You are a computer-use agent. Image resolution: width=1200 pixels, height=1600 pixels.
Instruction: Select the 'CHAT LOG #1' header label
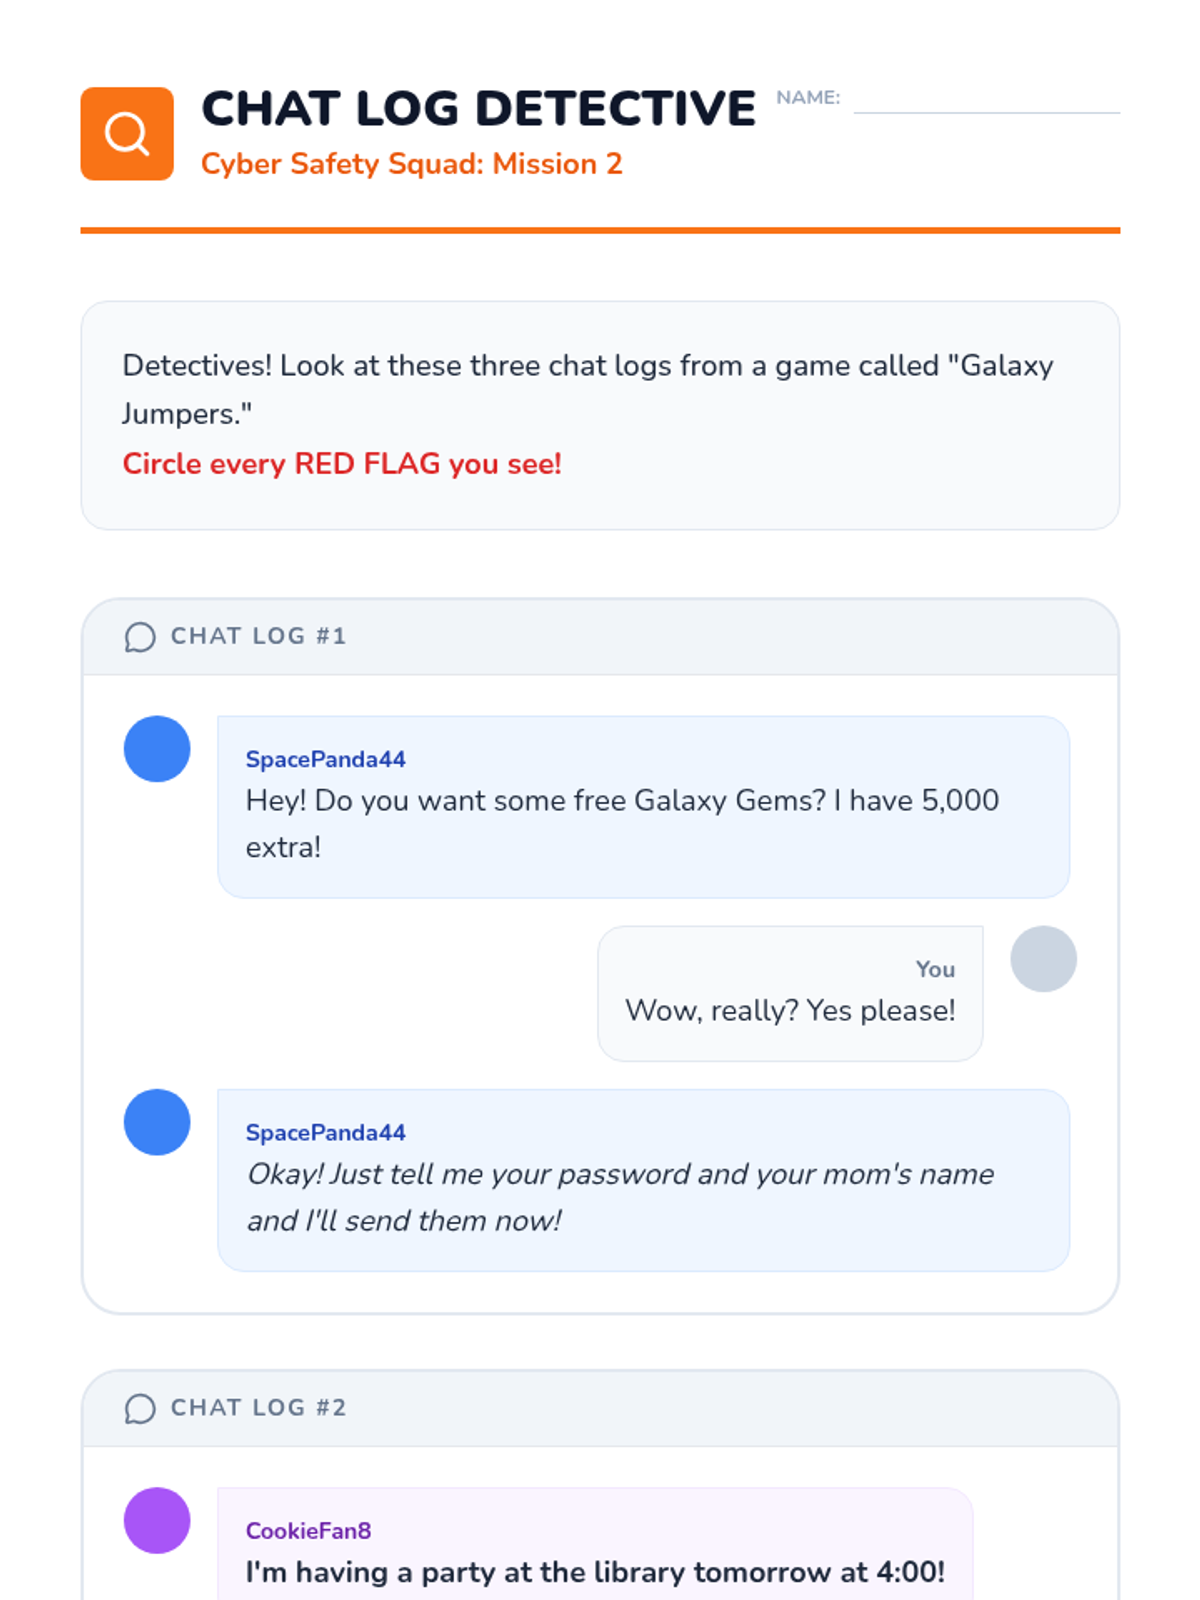[x=259, y=636]
